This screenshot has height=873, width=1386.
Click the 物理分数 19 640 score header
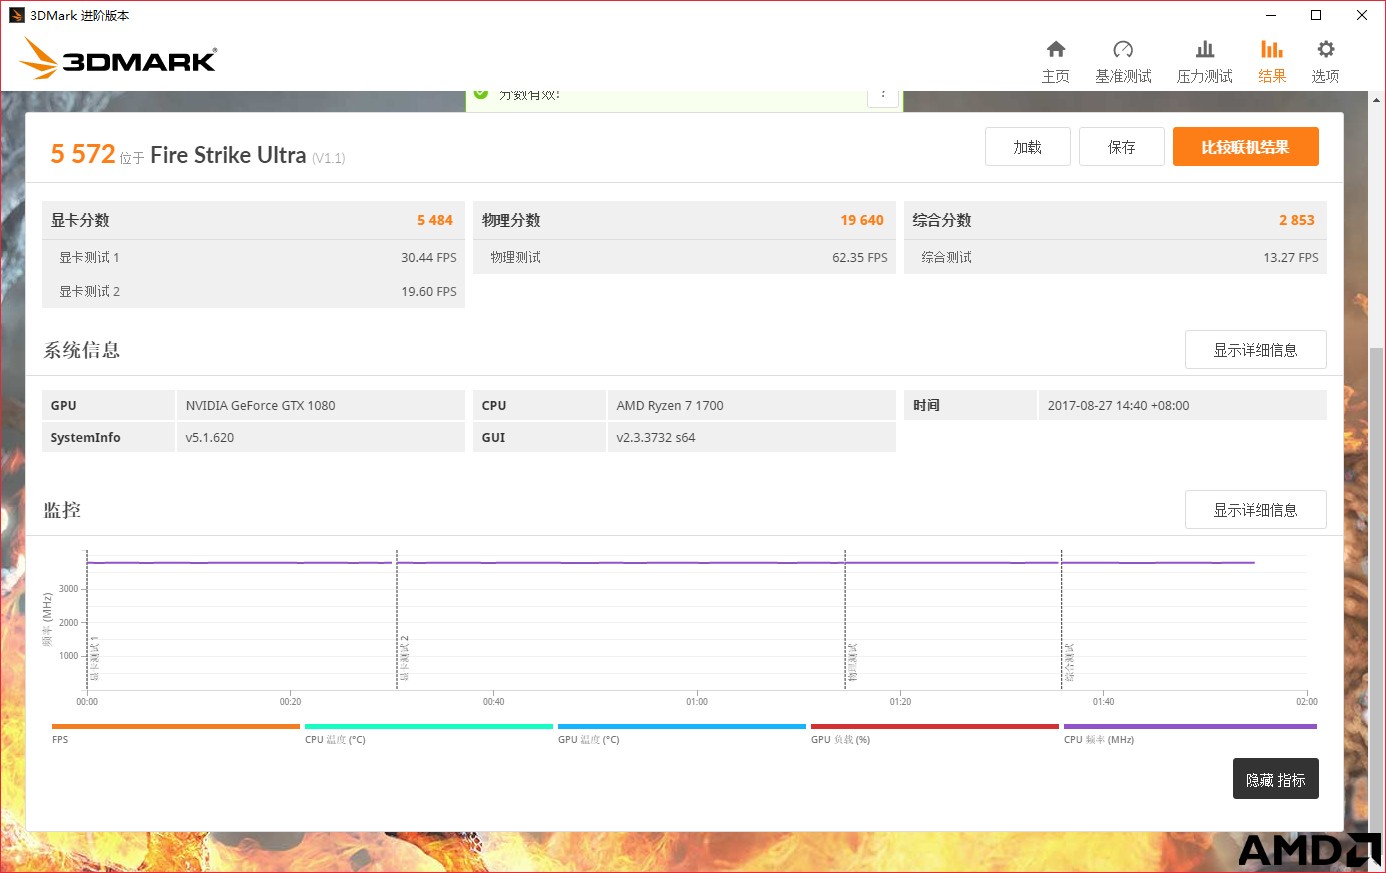(x=684, y=220)
